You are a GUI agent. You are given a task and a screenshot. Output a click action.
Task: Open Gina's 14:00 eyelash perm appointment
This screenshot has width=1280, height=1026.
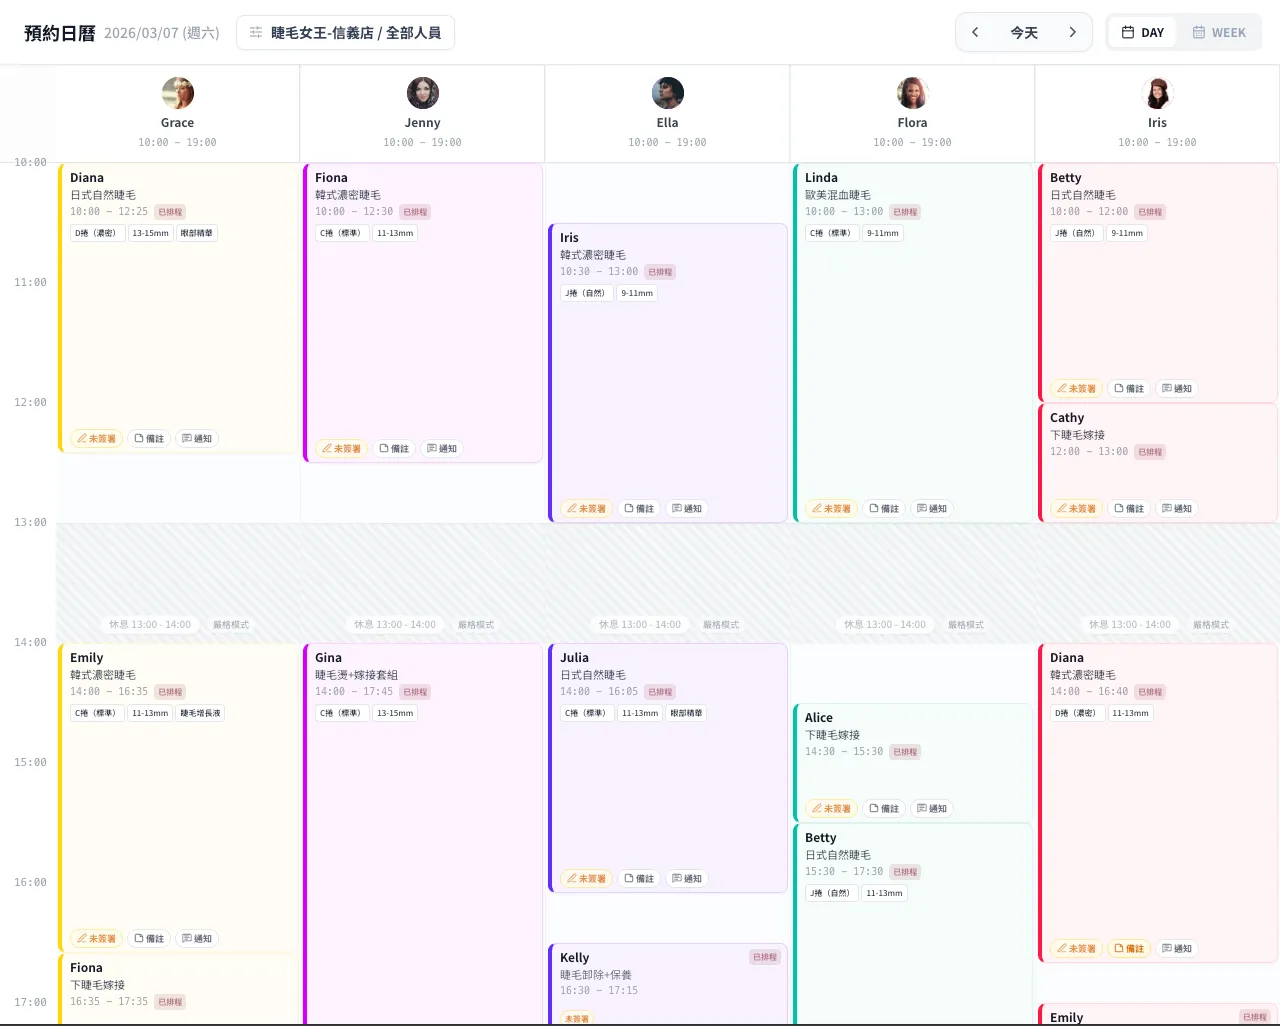(x=422, y=800)
